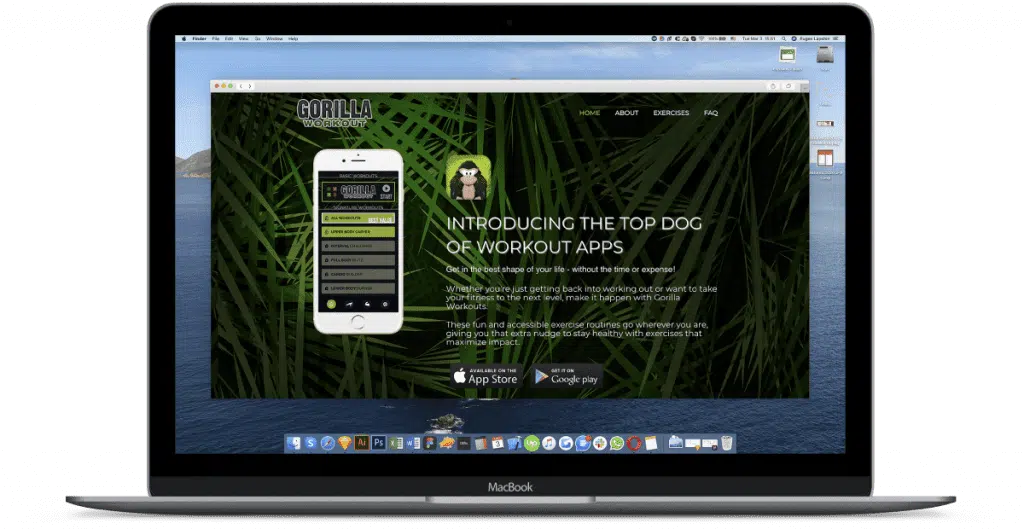Open the ABOUT page link
1024x529 pixels.
(626, 113)
